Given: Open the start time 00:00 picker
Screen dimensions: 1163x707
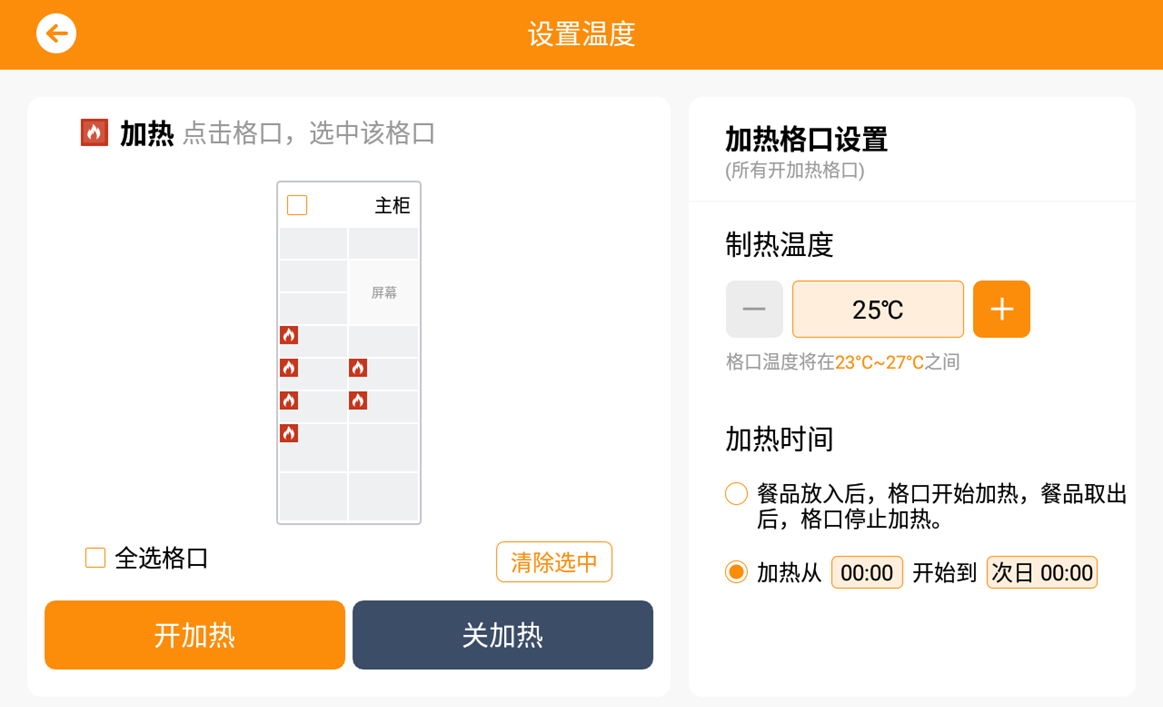Looking at the screenshot, I should click(x=867, y=572).
